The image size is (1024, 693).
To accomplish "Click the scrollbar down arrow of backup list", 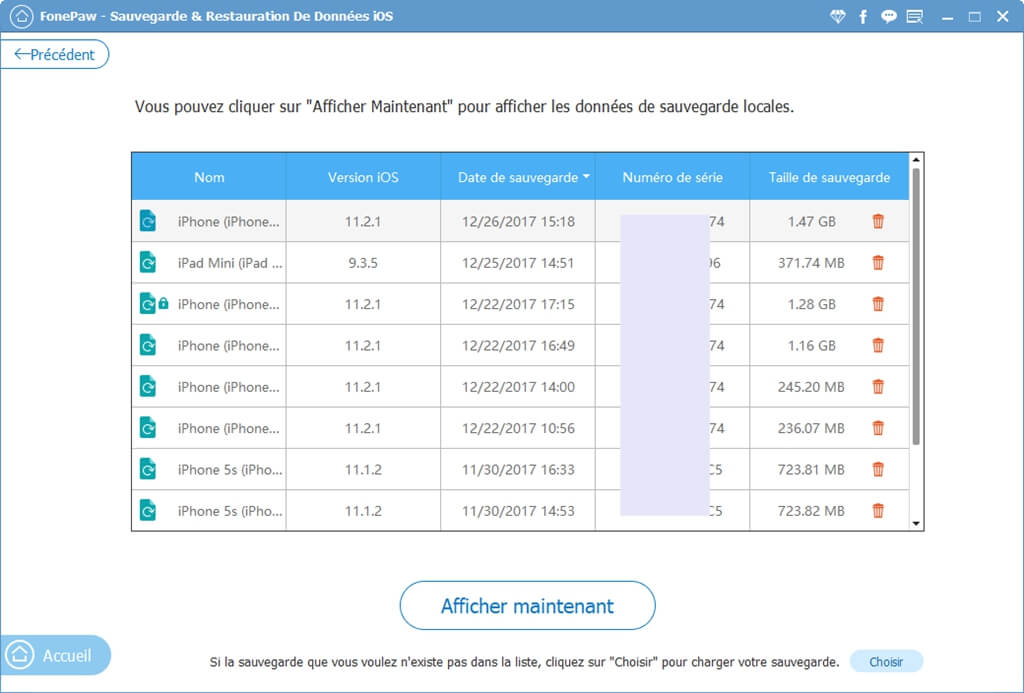I will 916,523.
